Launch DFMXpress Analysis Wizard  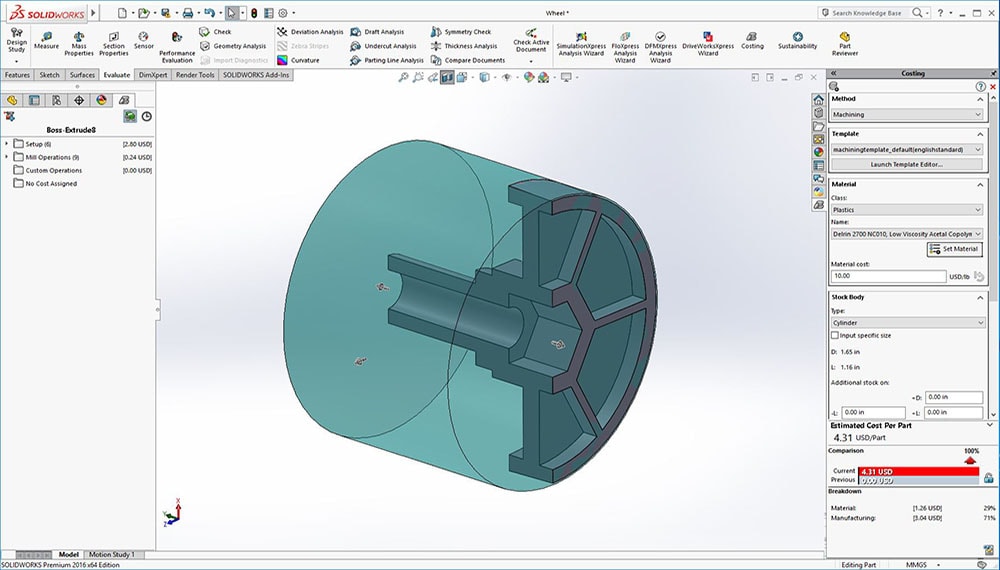660,47
